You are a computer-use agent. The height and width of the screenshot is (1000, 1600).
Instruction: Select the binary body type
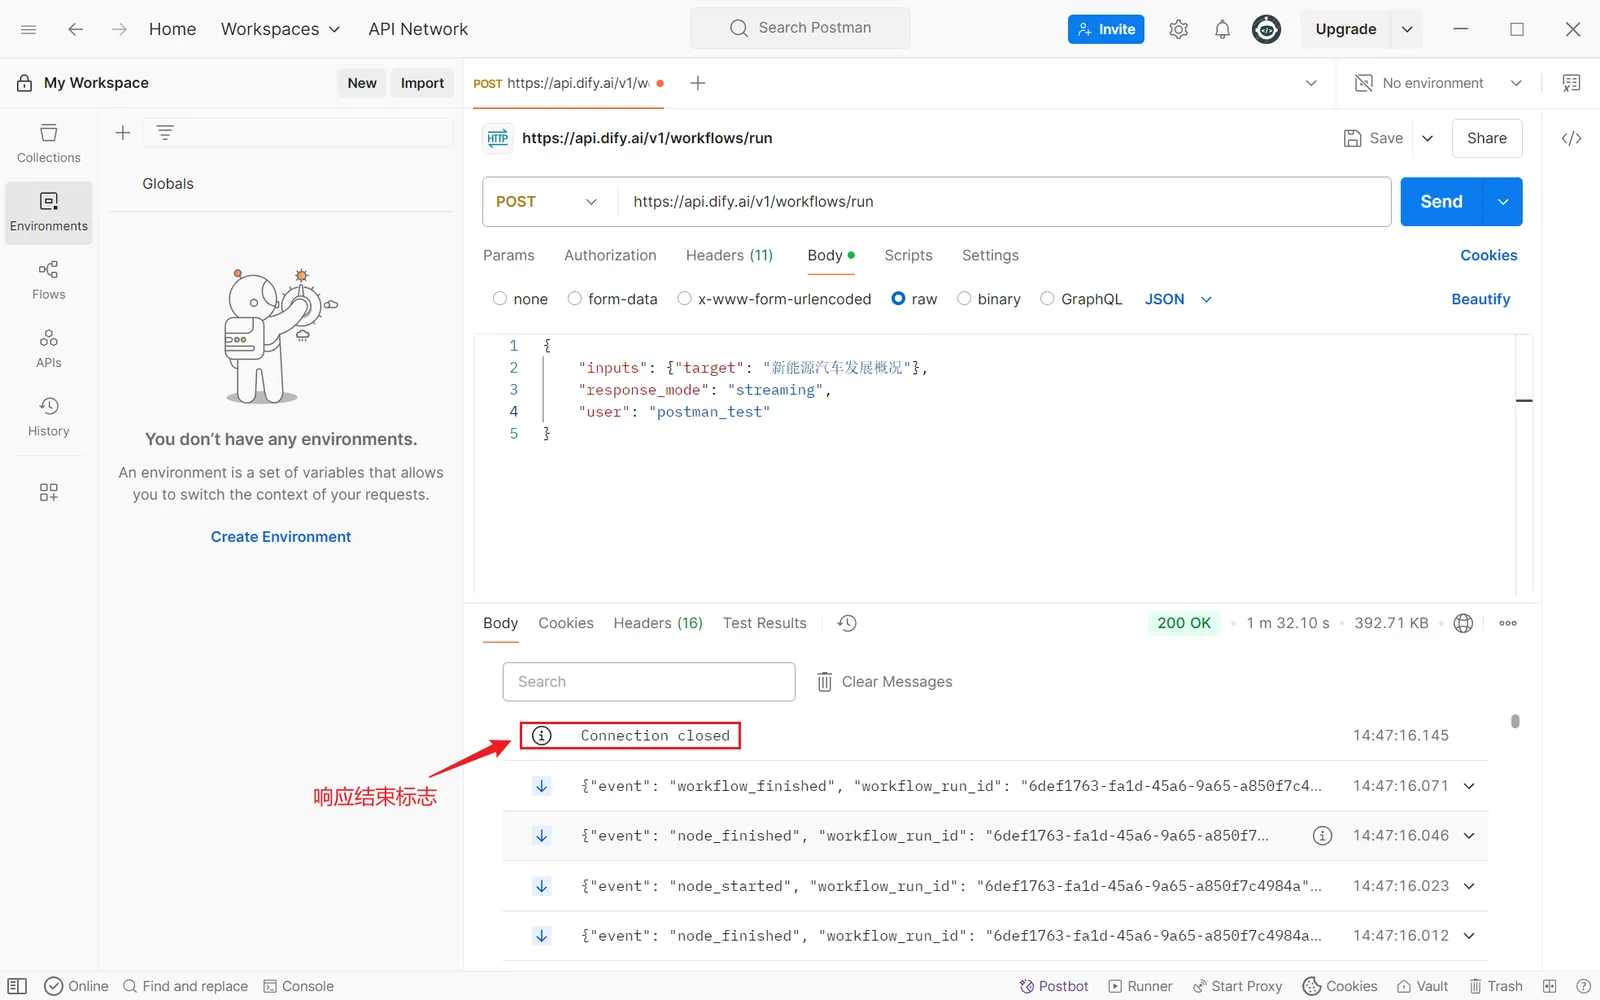pos(964,298)
